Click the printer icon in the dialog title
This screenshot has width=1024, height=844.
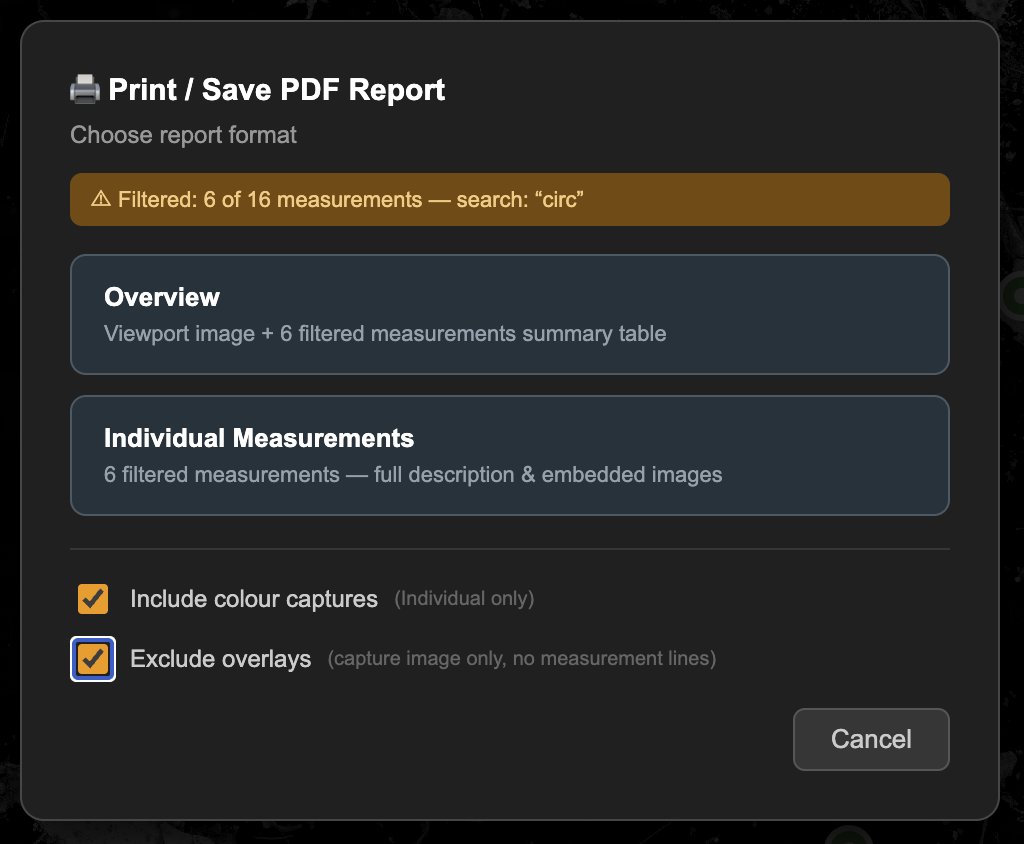point(85,89)
